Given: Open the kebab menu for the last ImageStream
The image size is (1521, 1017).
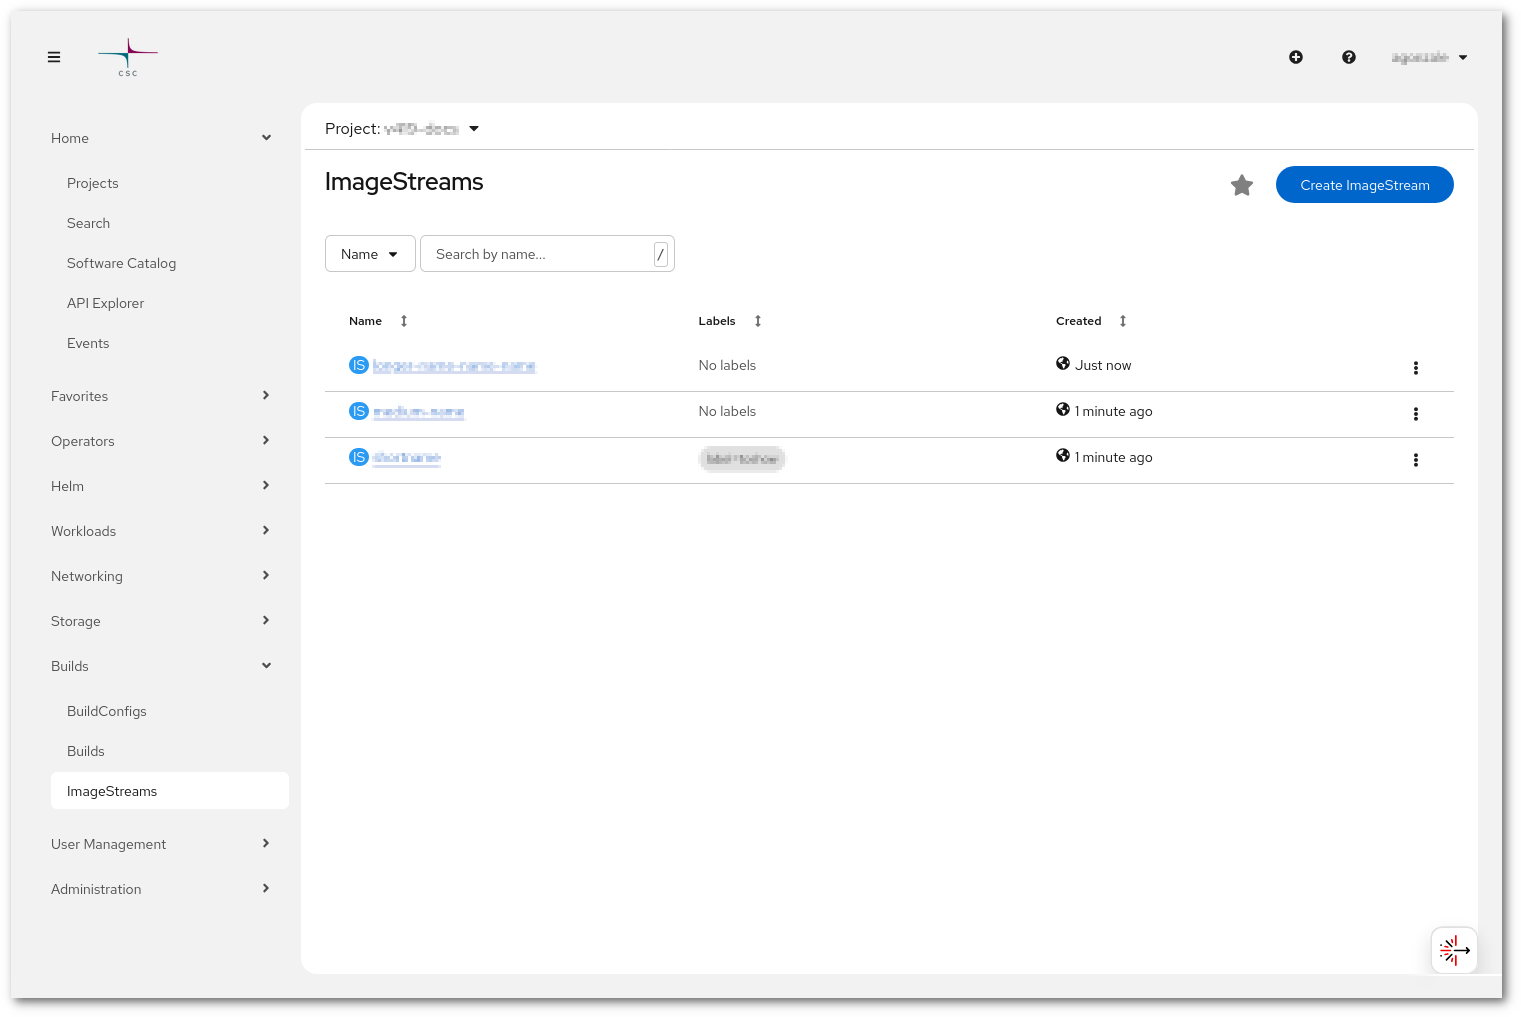Looking at the screenshot, I should (1416, 460).
